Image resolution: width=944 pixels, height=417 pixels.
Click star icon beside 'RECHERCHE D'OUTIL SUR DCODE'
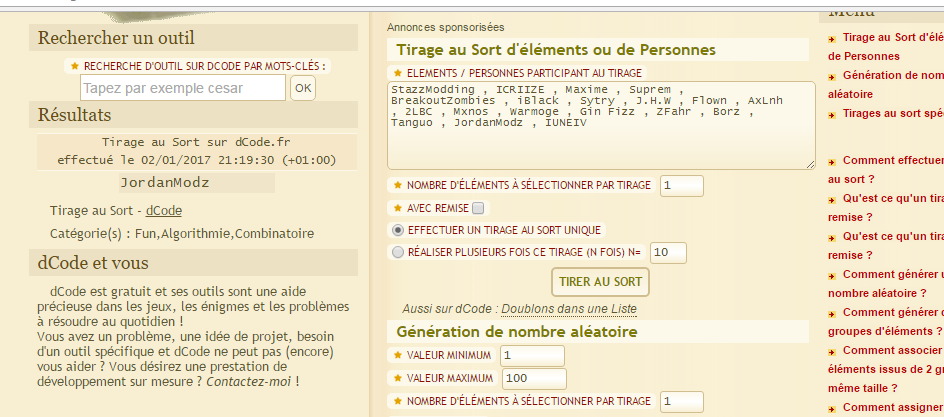75,66
